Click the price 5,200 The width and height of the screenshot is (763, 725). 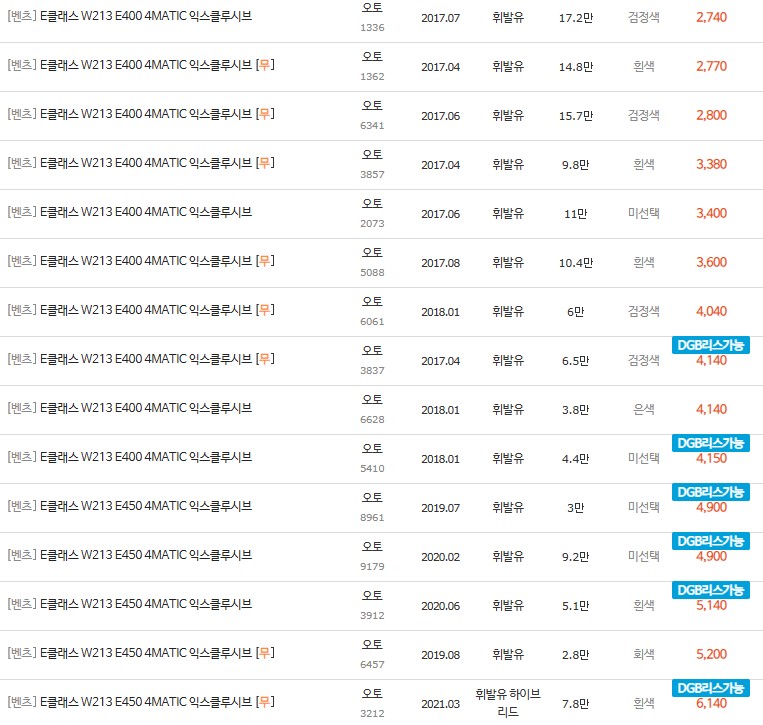pyautogui.click(x=711, y=654)
